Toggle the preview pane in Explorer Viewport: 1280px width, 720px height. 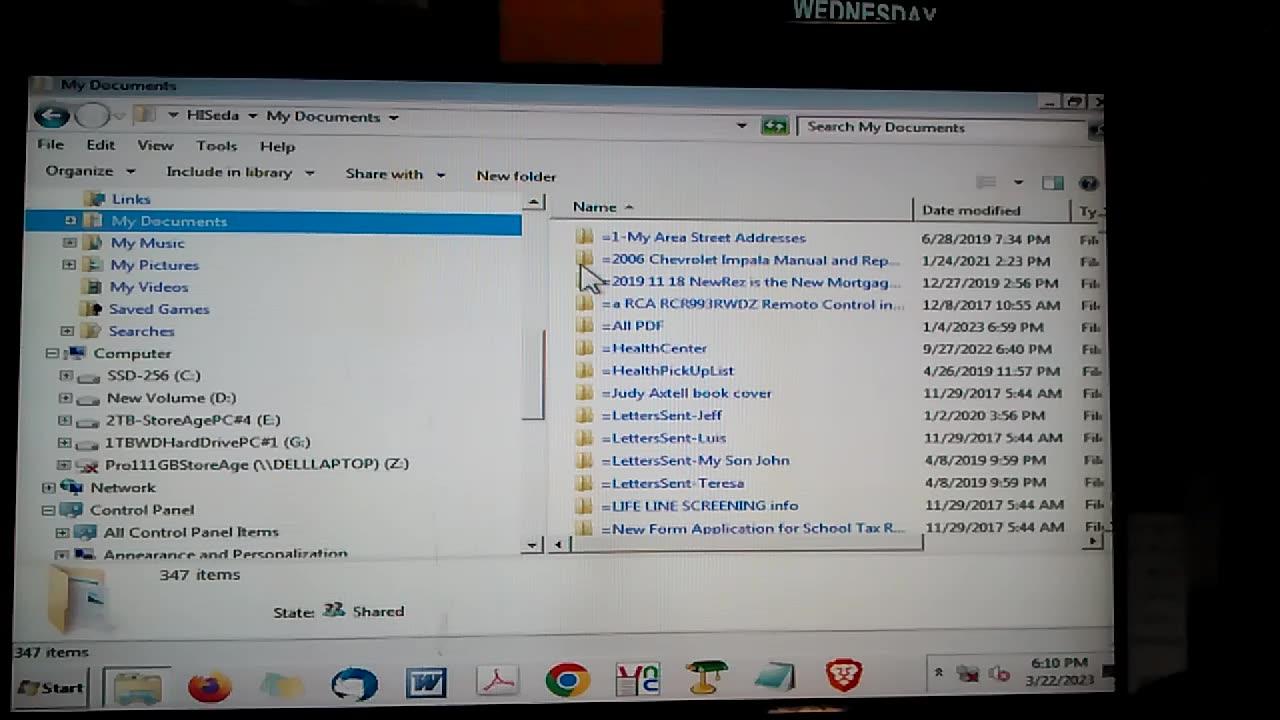click(x=1051, y=183)
